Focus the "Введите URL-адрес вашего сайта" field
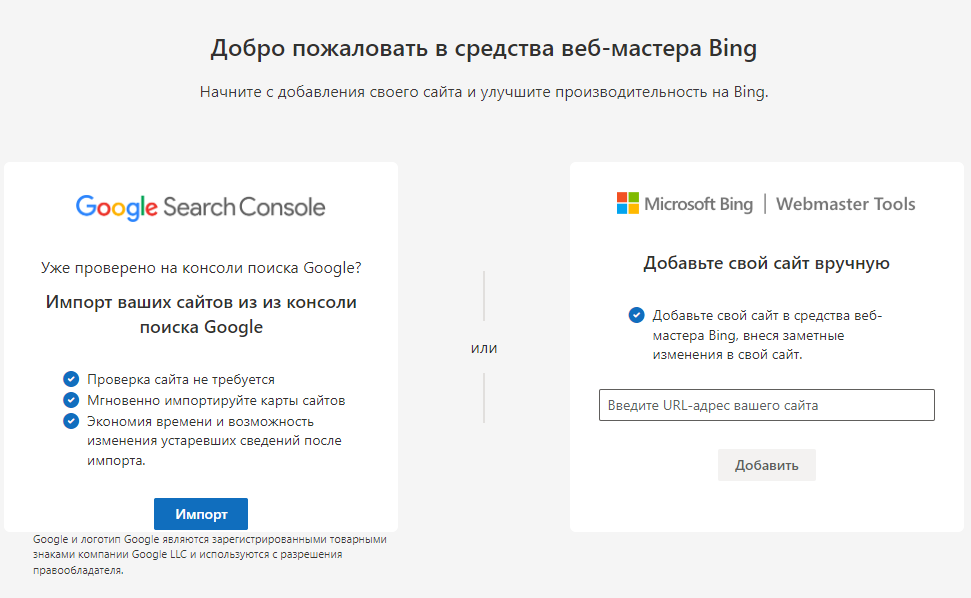The height and width of the screenshot is (598, 971). pos(766,405)
